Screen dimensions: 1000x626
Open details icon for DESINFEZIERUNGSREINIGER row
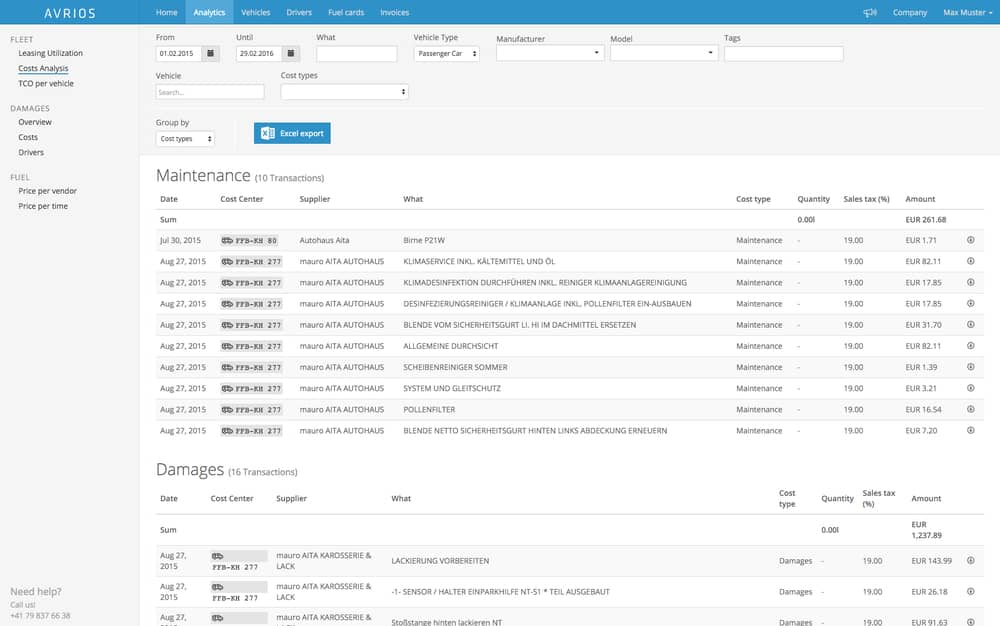(x=971, y=303)
